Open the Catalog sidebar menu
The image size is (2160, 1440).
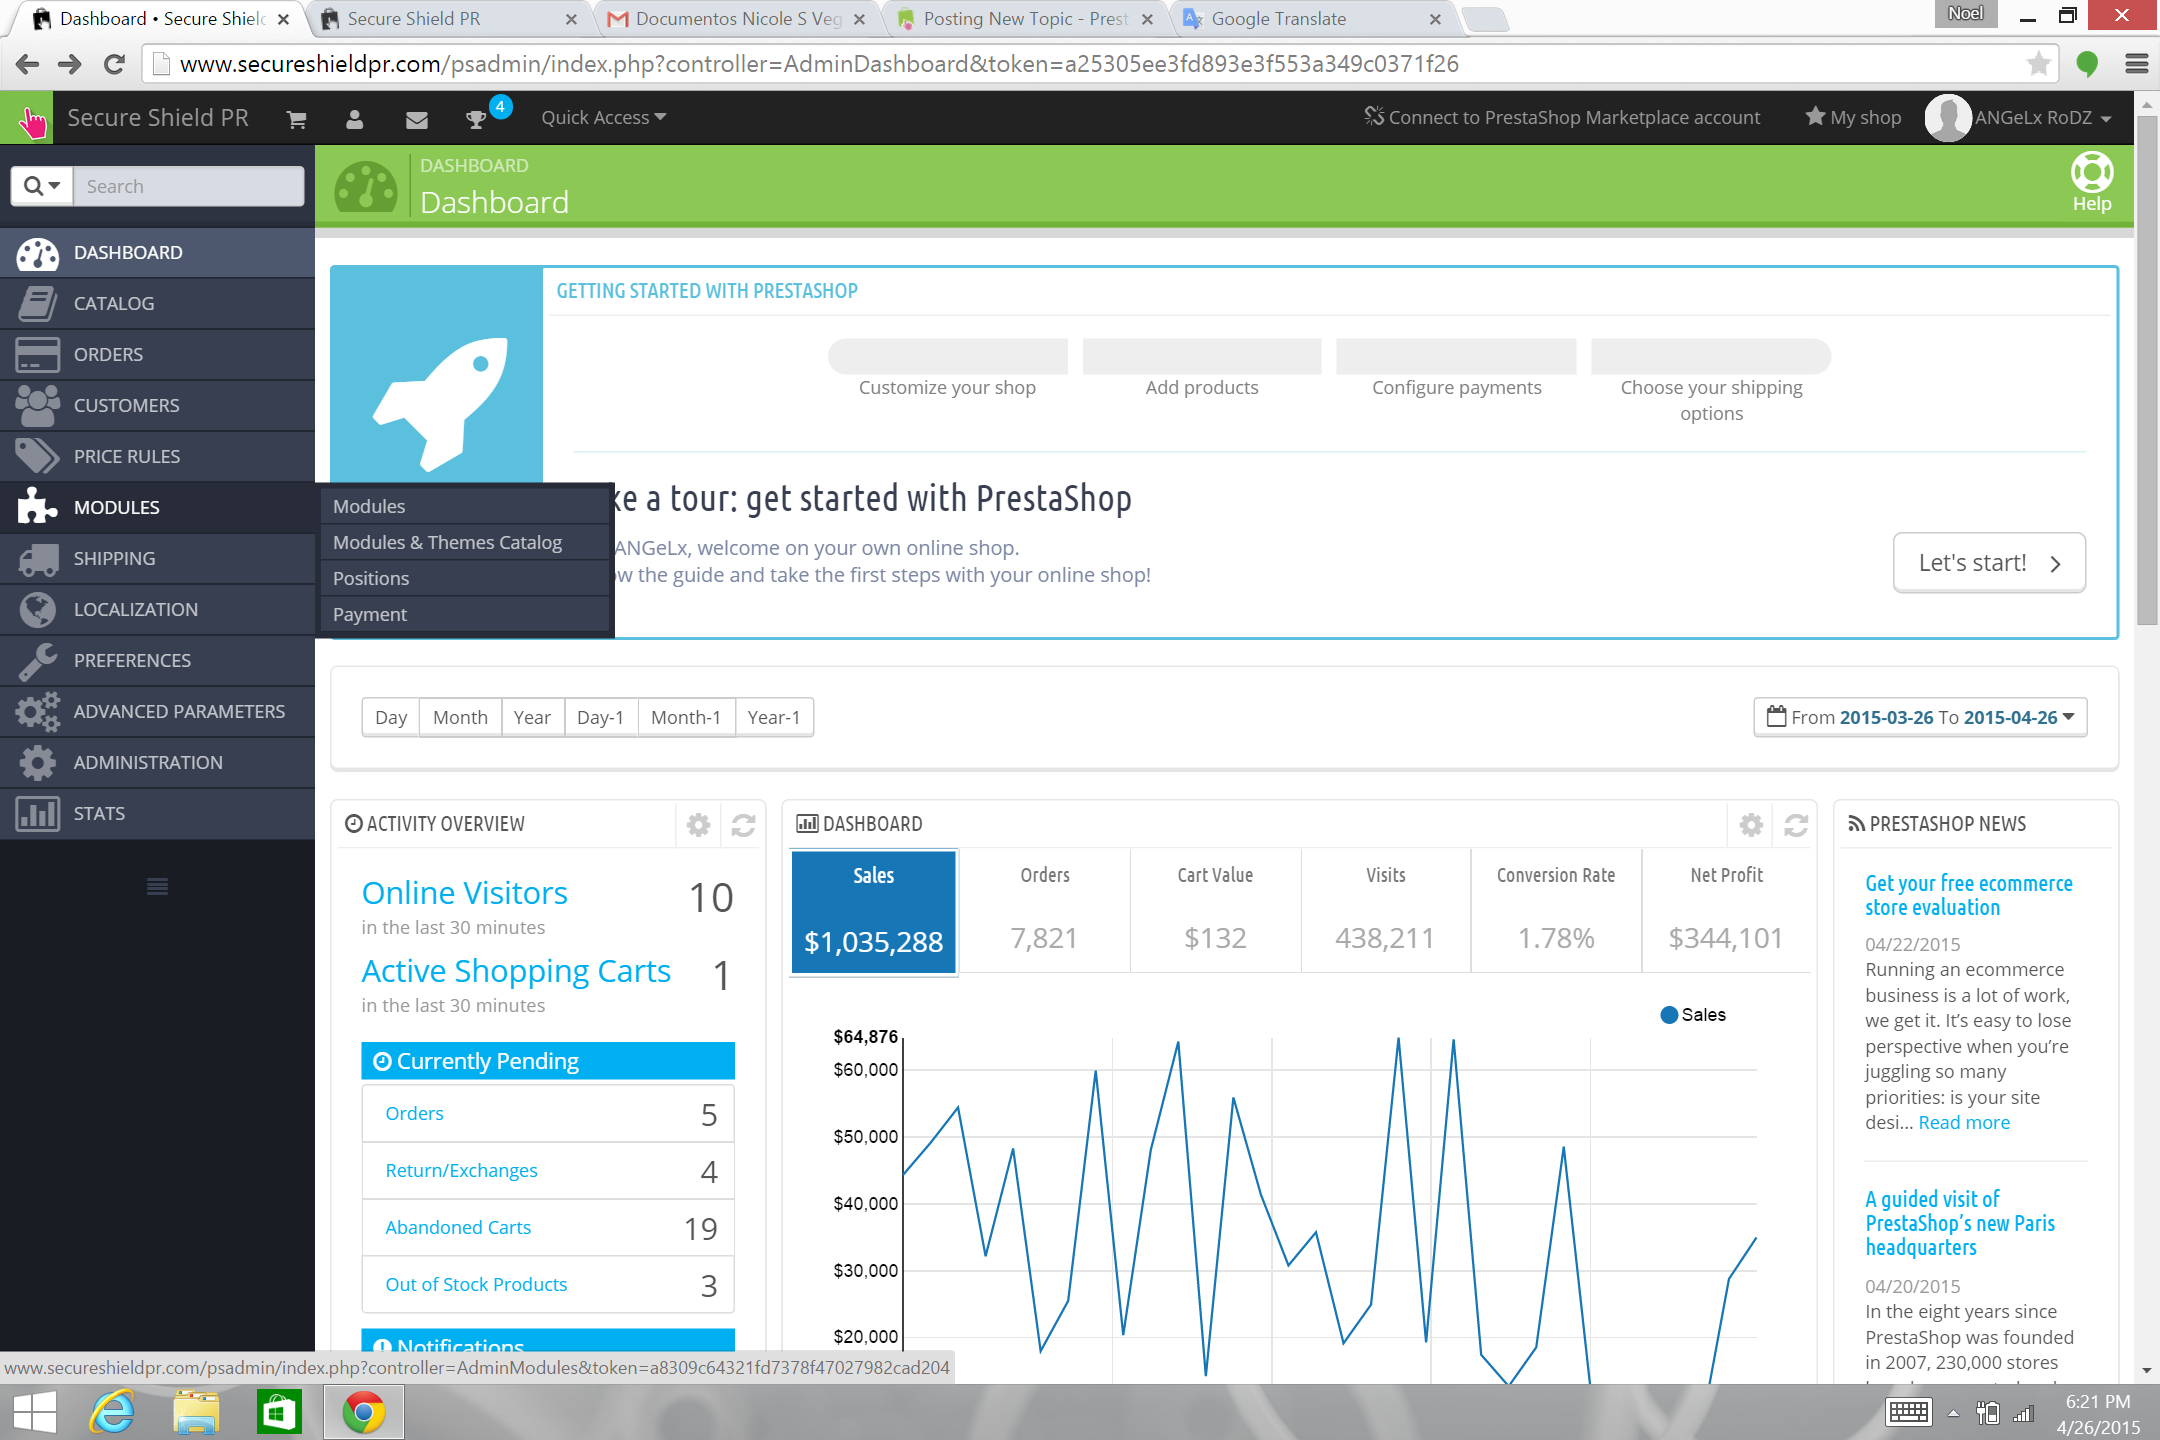(x=114, y=303)
